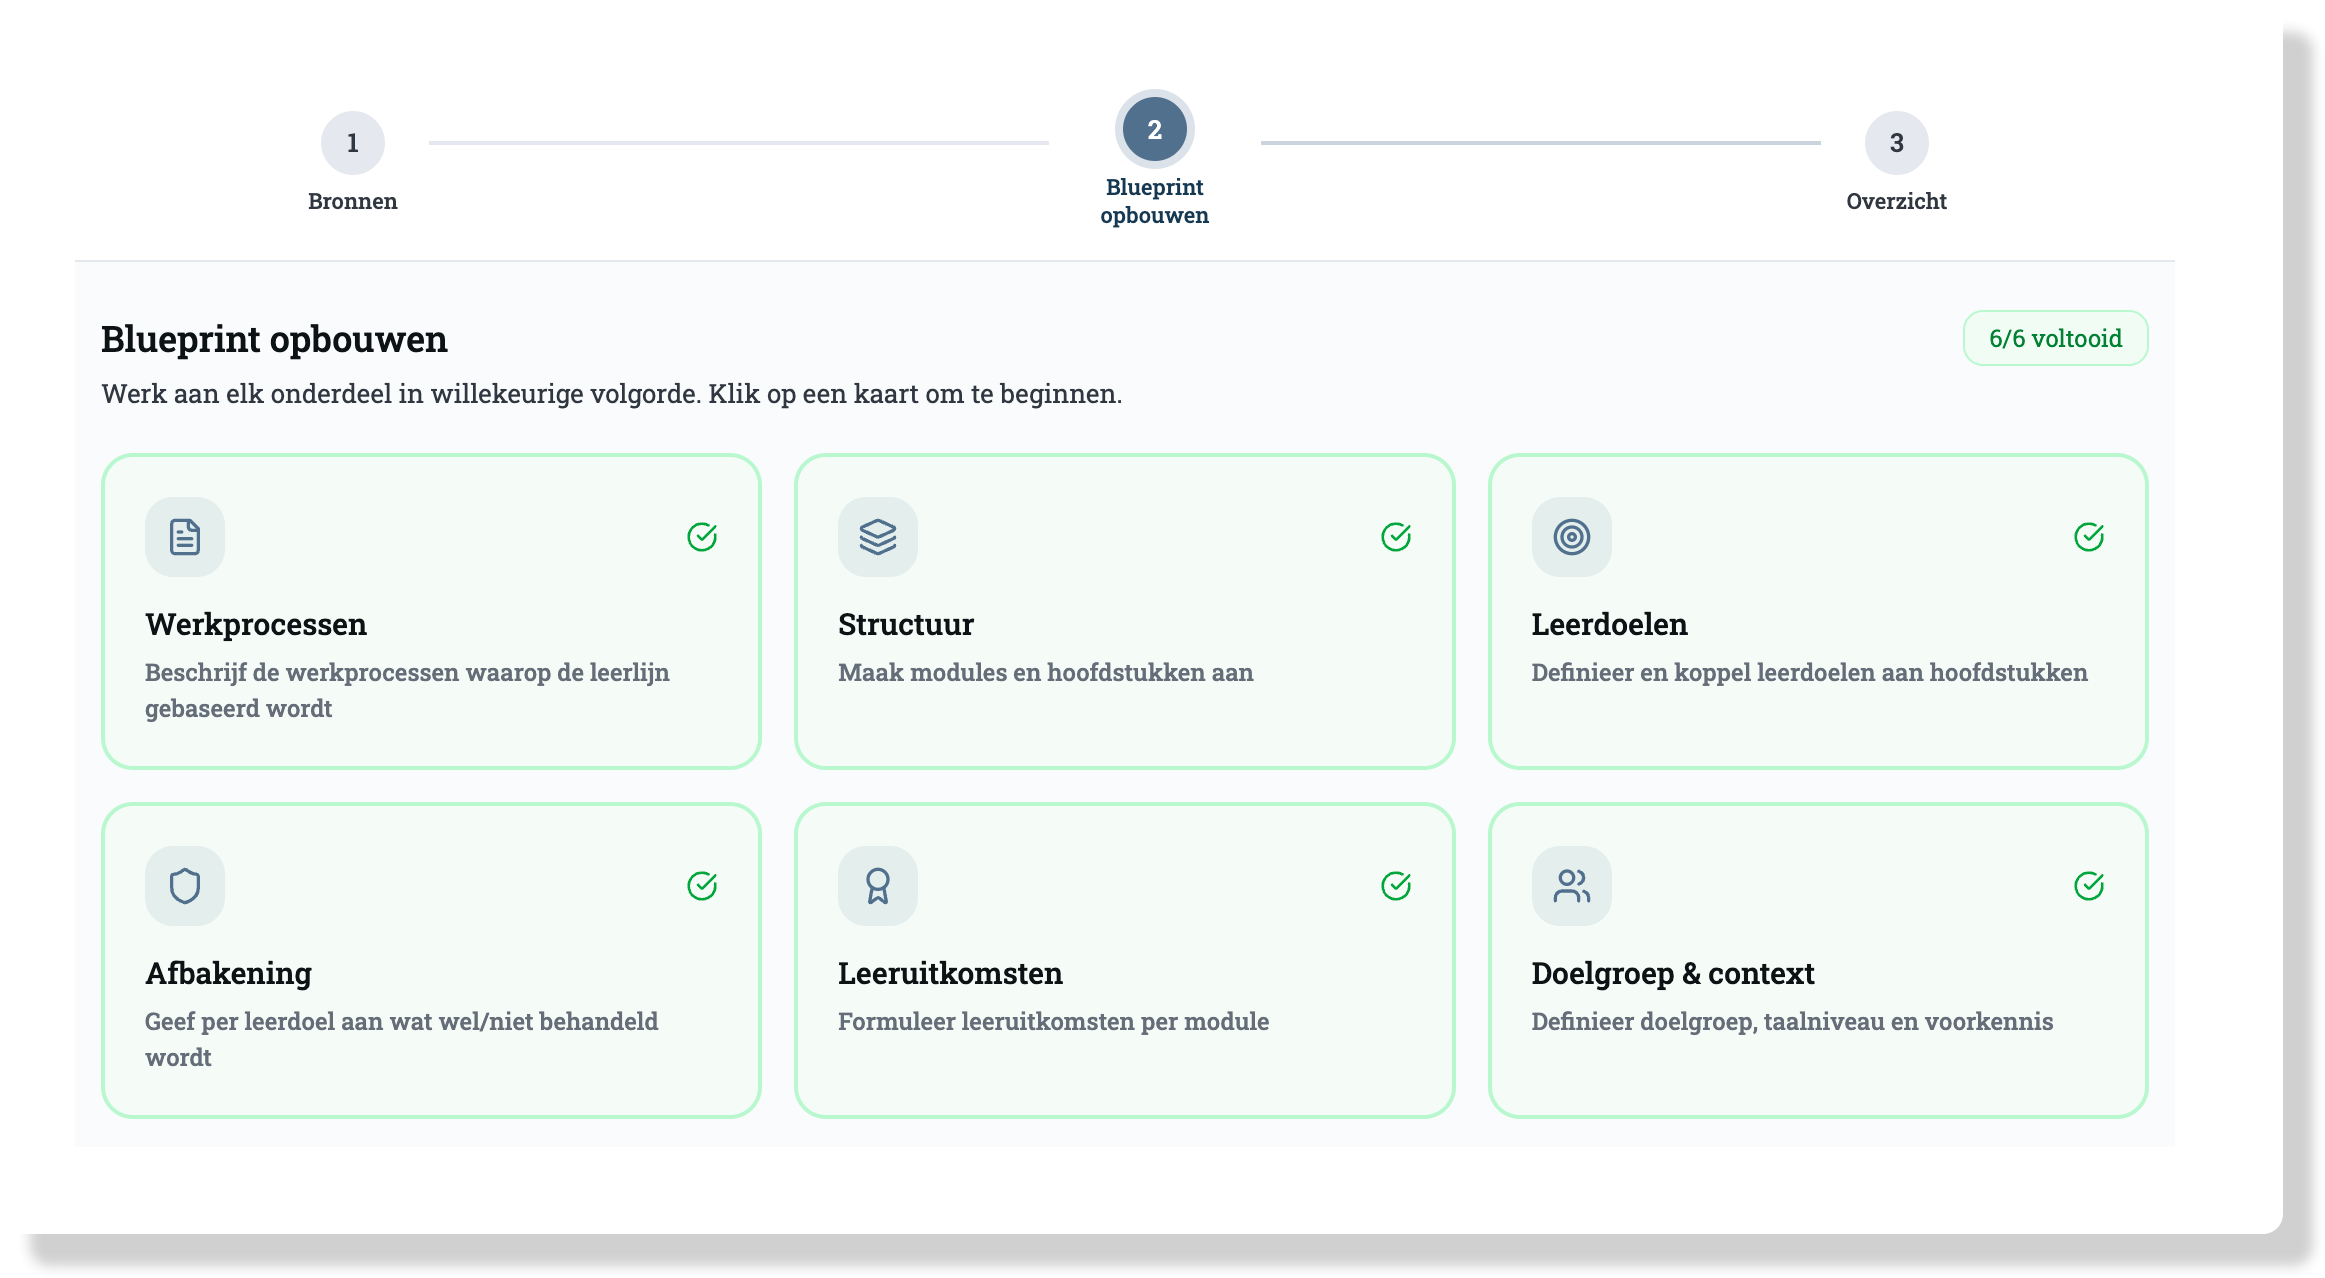Click the checkmark on the Doelgroep & context card

click(x=2088, y=886)
